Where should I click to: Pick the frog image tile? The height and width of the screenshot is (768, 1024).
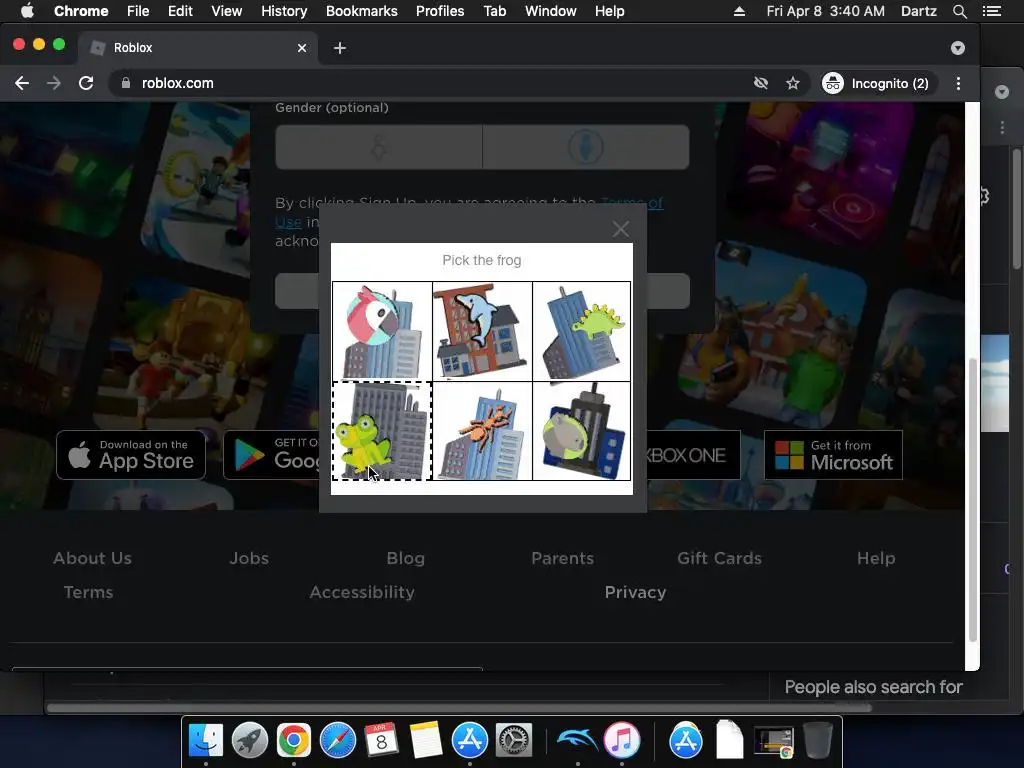[x=382, y=431]
